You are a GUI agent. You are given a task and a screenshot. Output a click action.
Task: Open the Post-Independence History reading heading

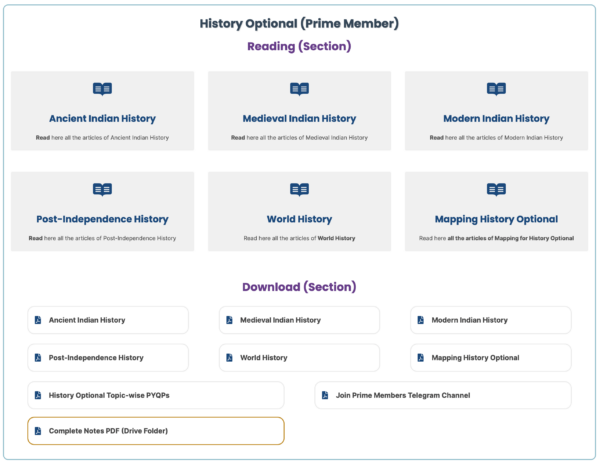tap(102, 219)
